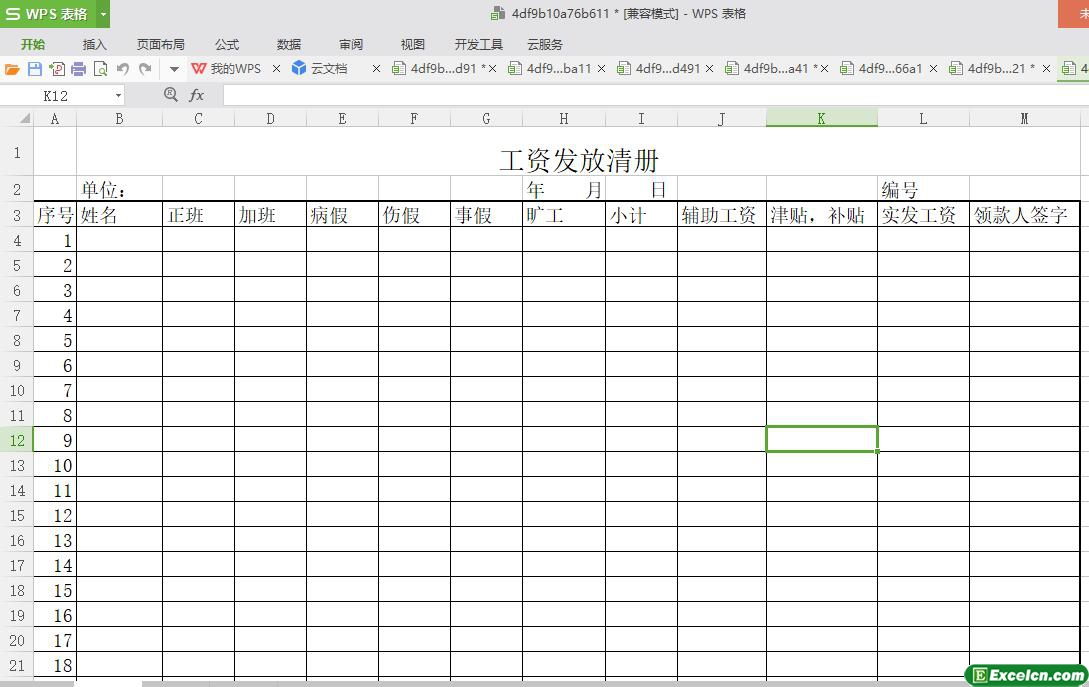Open a file with the folder icon
The image size is (1089, 687).
[x=12, y=69]
